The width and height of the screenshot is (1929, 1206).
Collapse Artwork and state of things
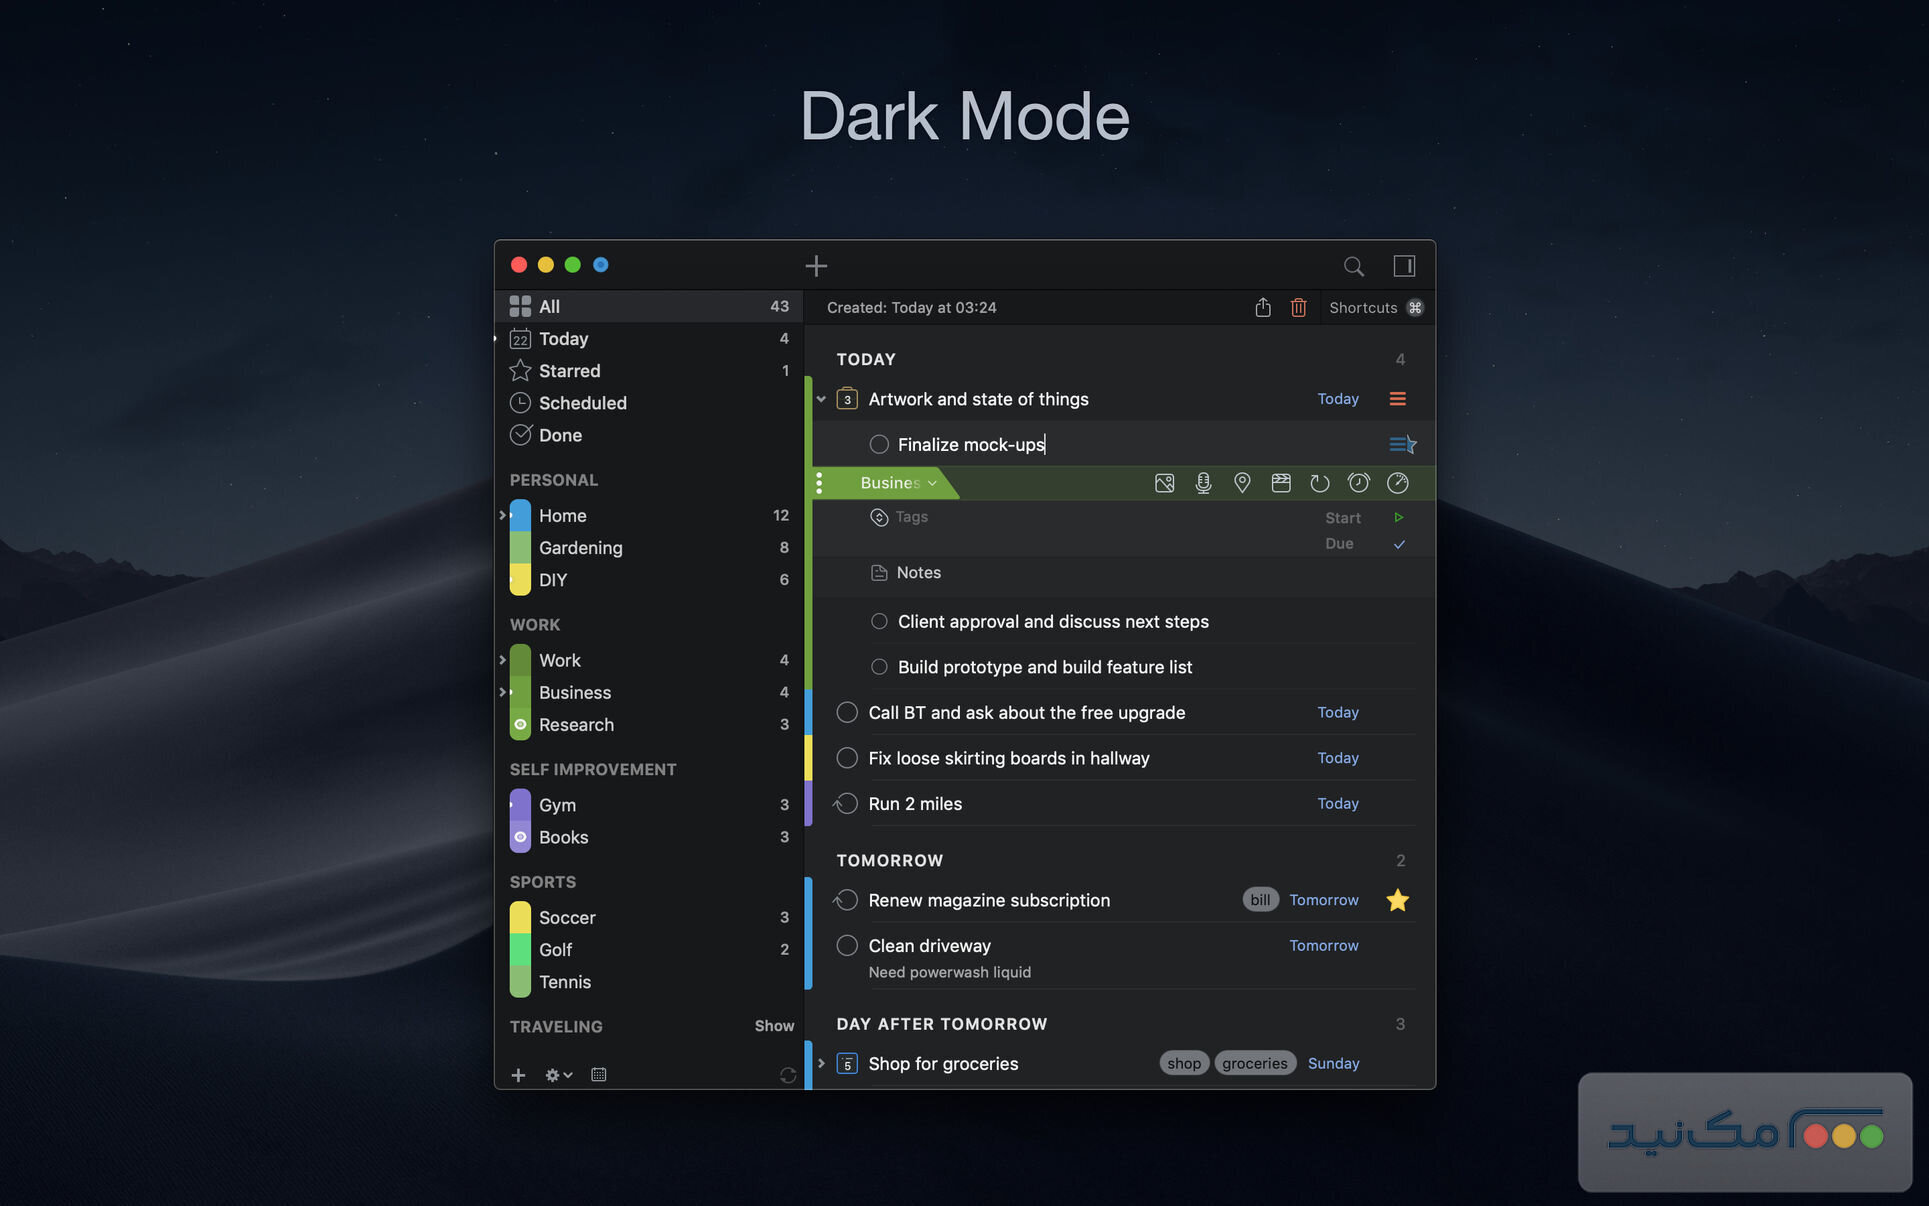pyautogui.click(x=821, y=399)
